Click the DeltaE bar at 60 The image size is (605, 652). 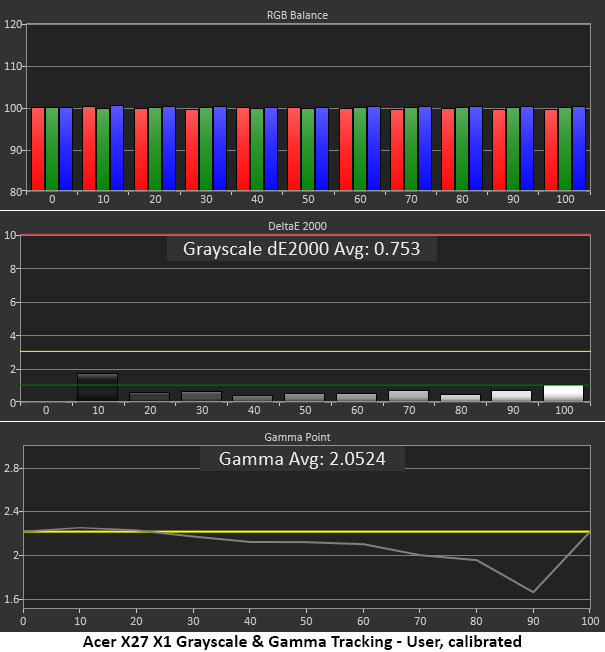[x=356, y=397]
